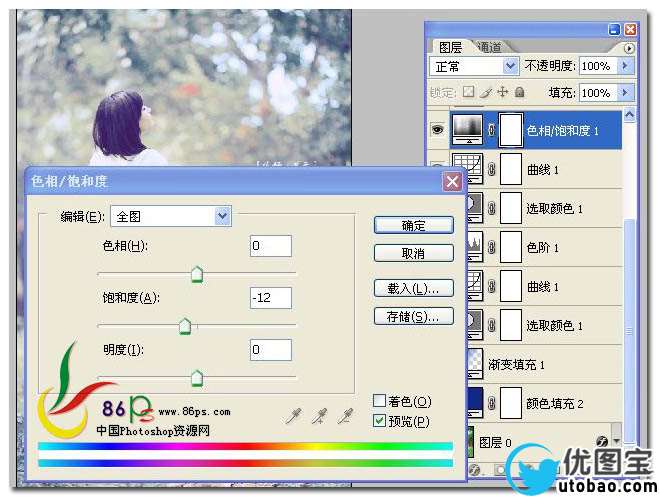Click the 色相(H) value field
The image size is (660, 500).
click(x=271, y=245)
